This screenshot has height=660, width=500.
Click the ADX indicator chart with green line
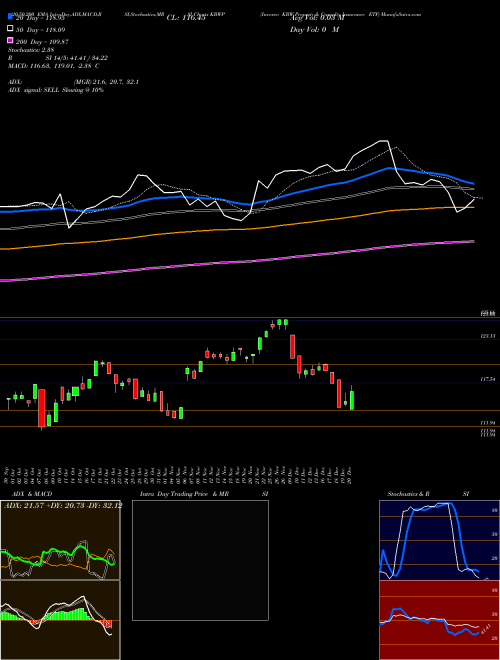[60, 540]
